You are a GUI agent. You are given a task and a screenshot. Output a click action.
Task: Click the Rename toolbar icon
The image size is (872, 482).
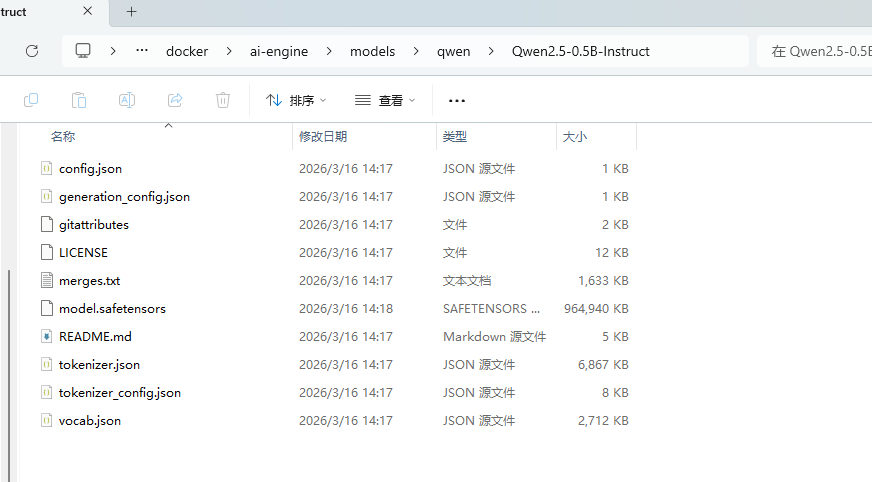127,100
